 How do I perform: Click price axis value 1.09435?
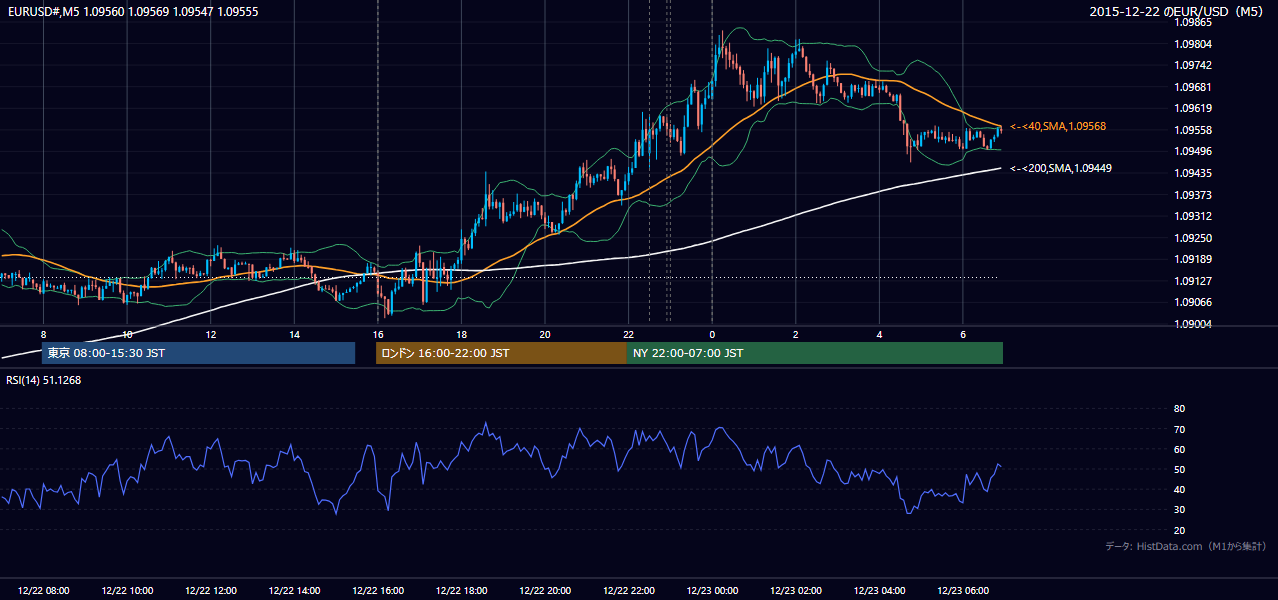(1194, 173)
